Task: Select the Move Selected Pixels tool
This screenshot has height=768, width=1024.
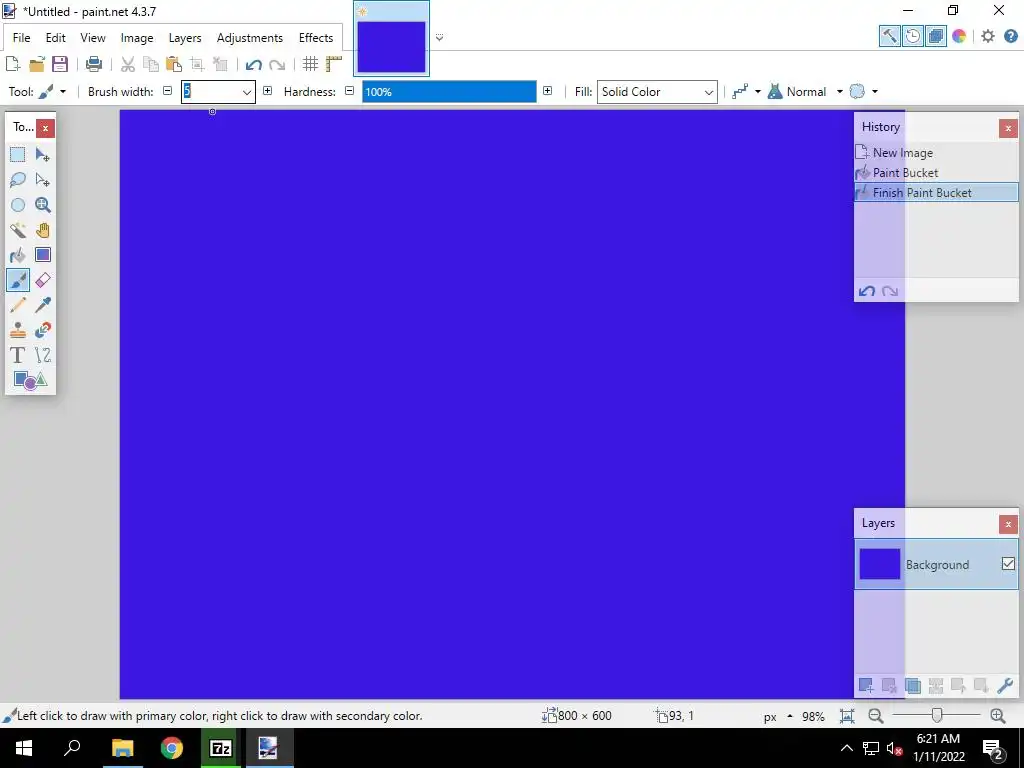Action: coord(42,155)
